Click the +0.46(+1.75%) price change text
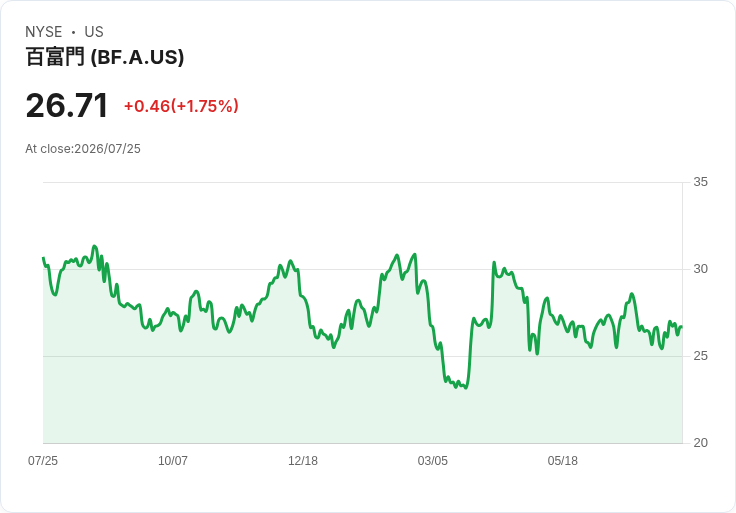Screen dimensions: 736x513 [x=181, y=106]
